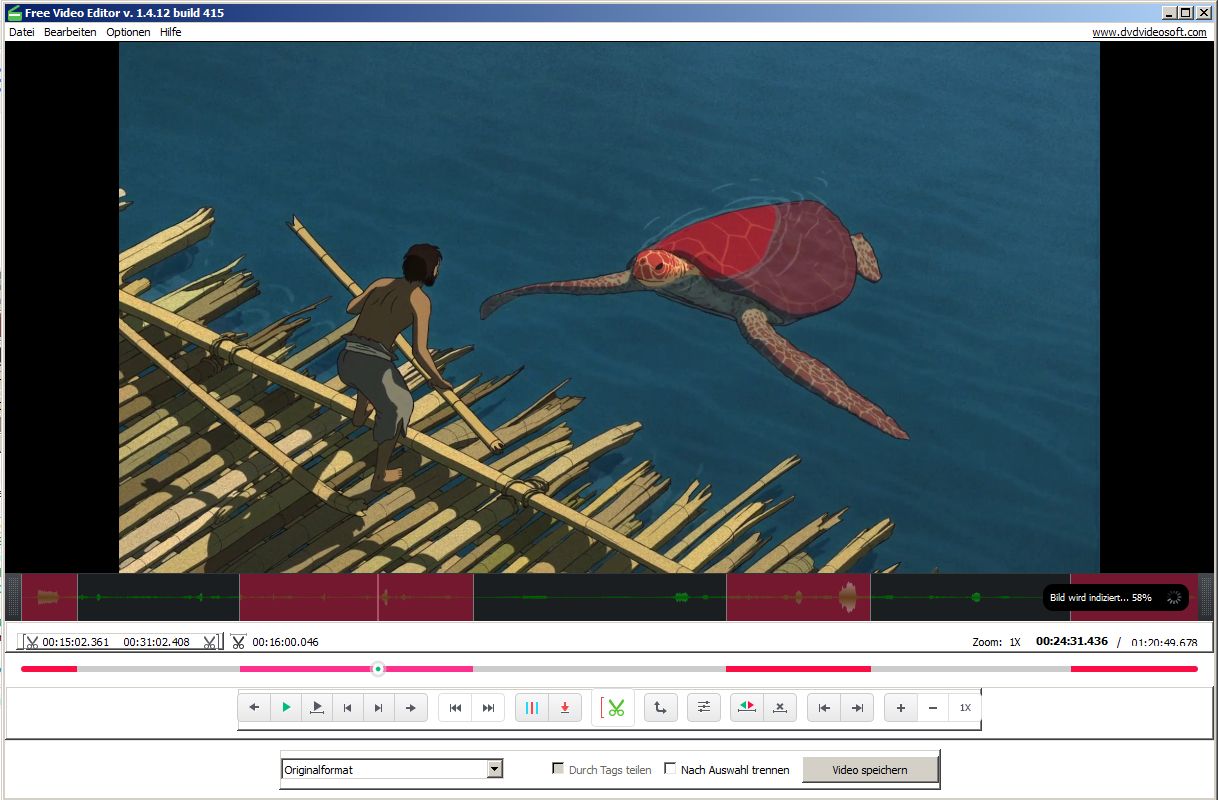Open the settings sliders icon

pyautogui.click(x=703, y=708)
